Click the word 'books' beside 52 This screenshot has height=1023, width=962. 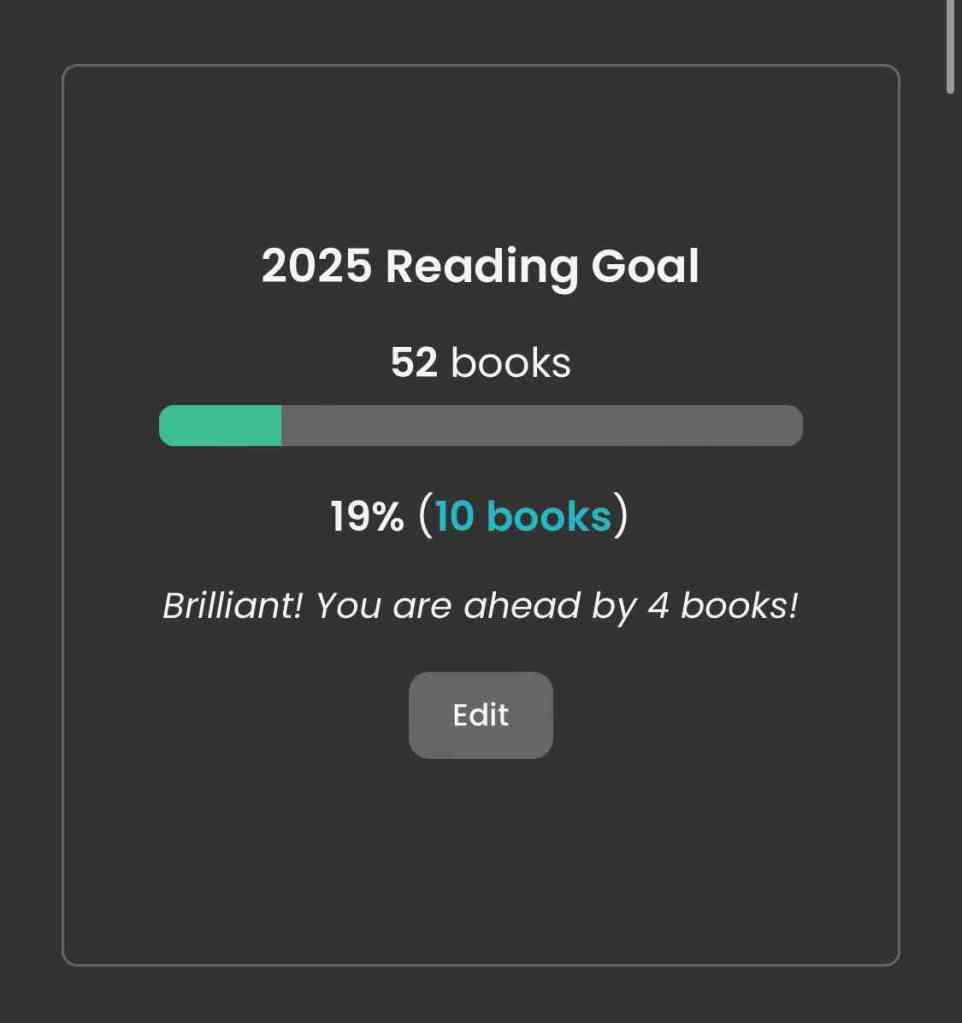[511, 363]
